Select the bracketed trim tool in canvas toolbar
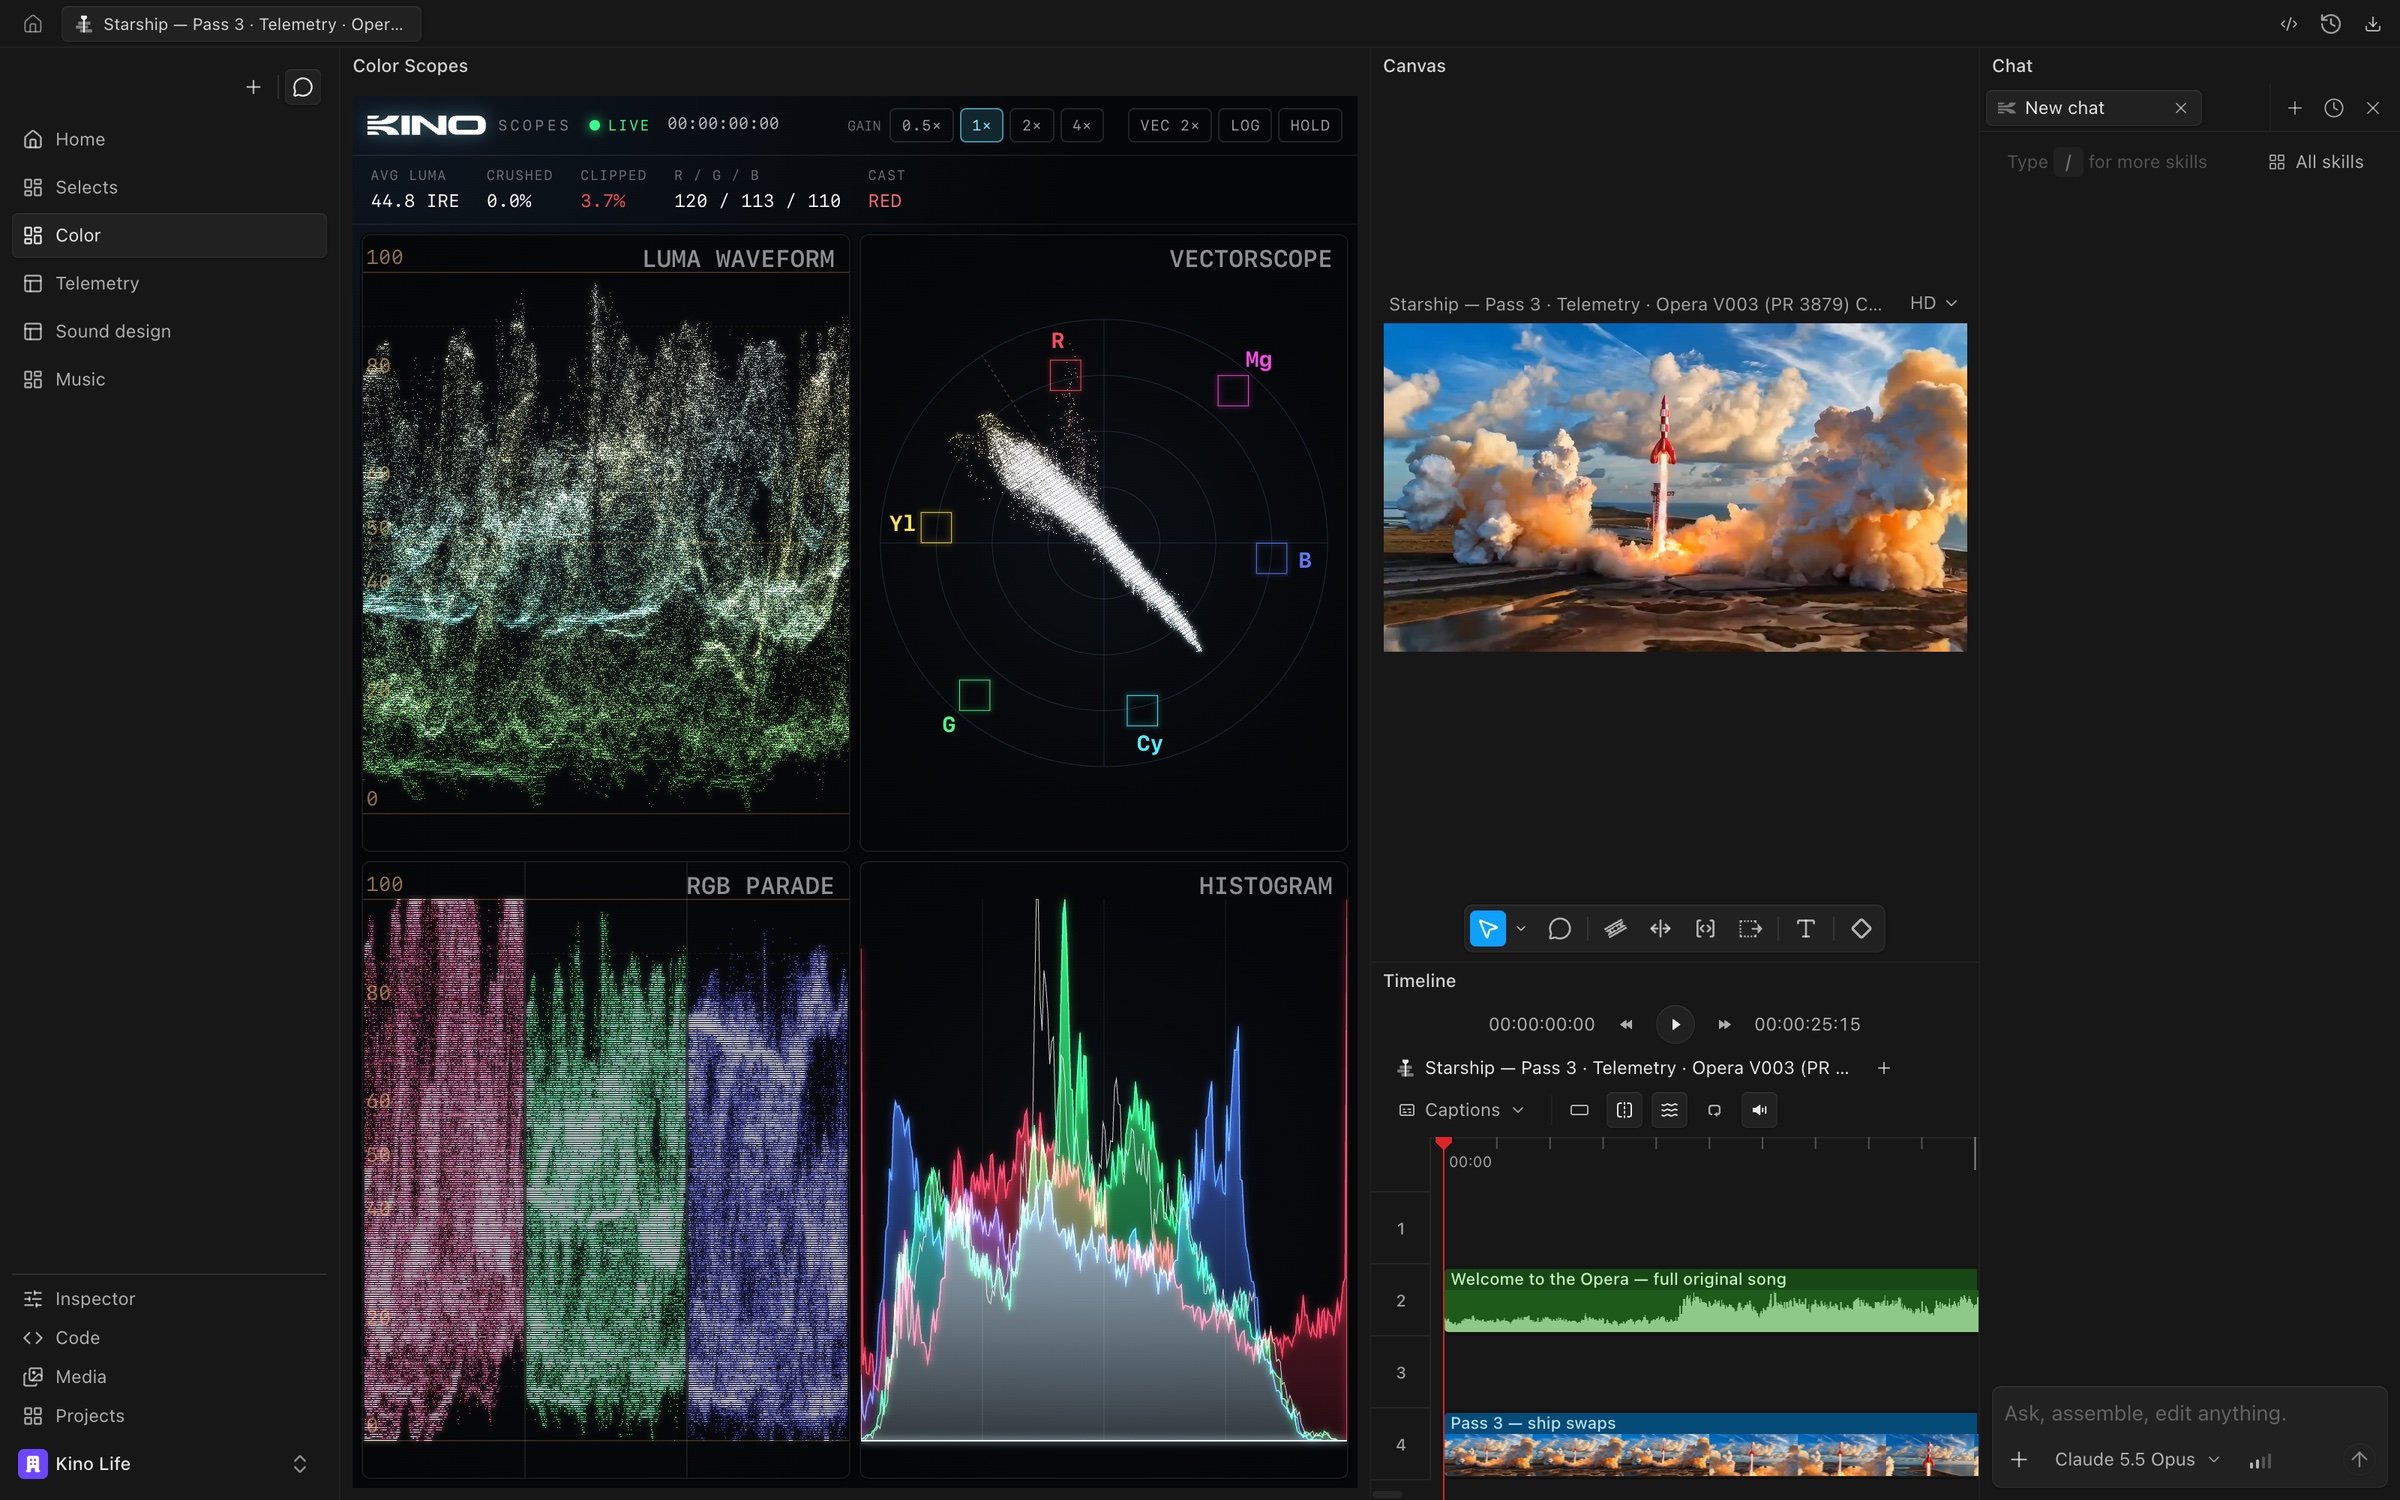The image size is (2400, 1500). coord(1705,928)
